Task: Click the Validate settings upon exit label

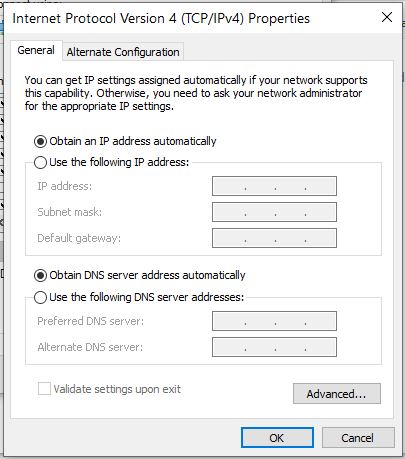Action: pos(117,389)
